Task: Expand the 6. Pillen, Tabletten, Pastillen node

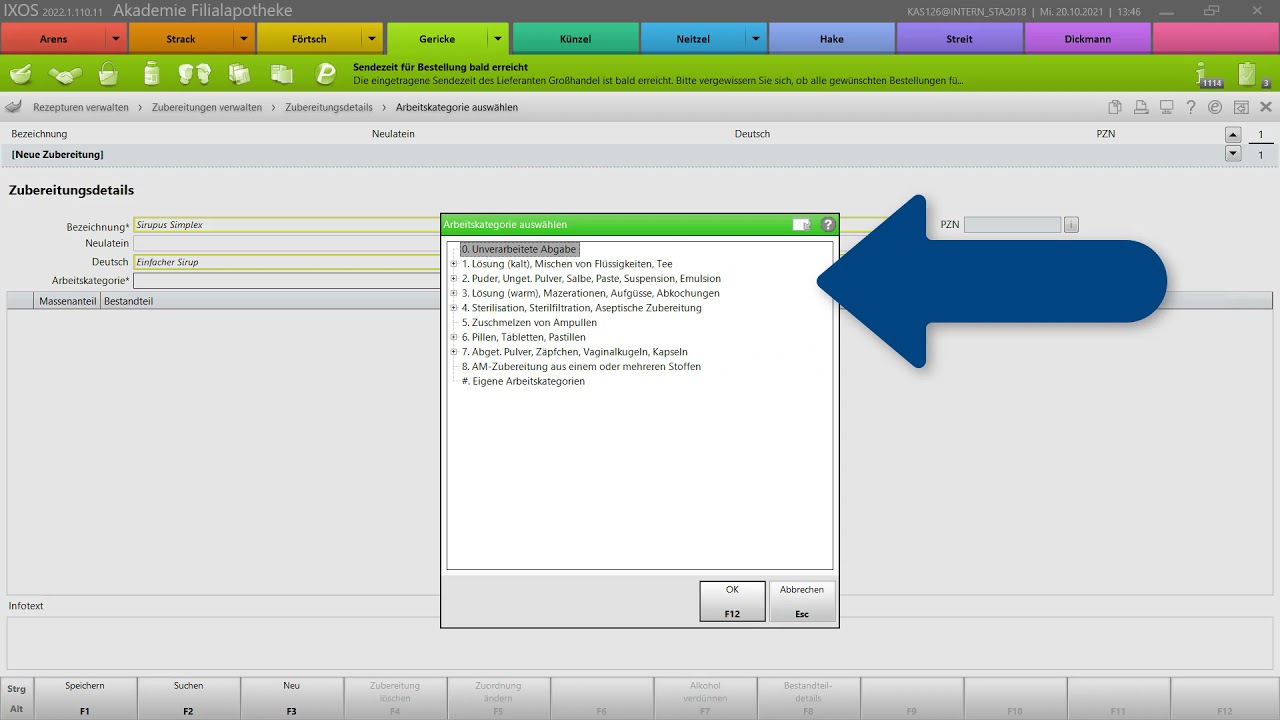Action: [x=454, y=337]
